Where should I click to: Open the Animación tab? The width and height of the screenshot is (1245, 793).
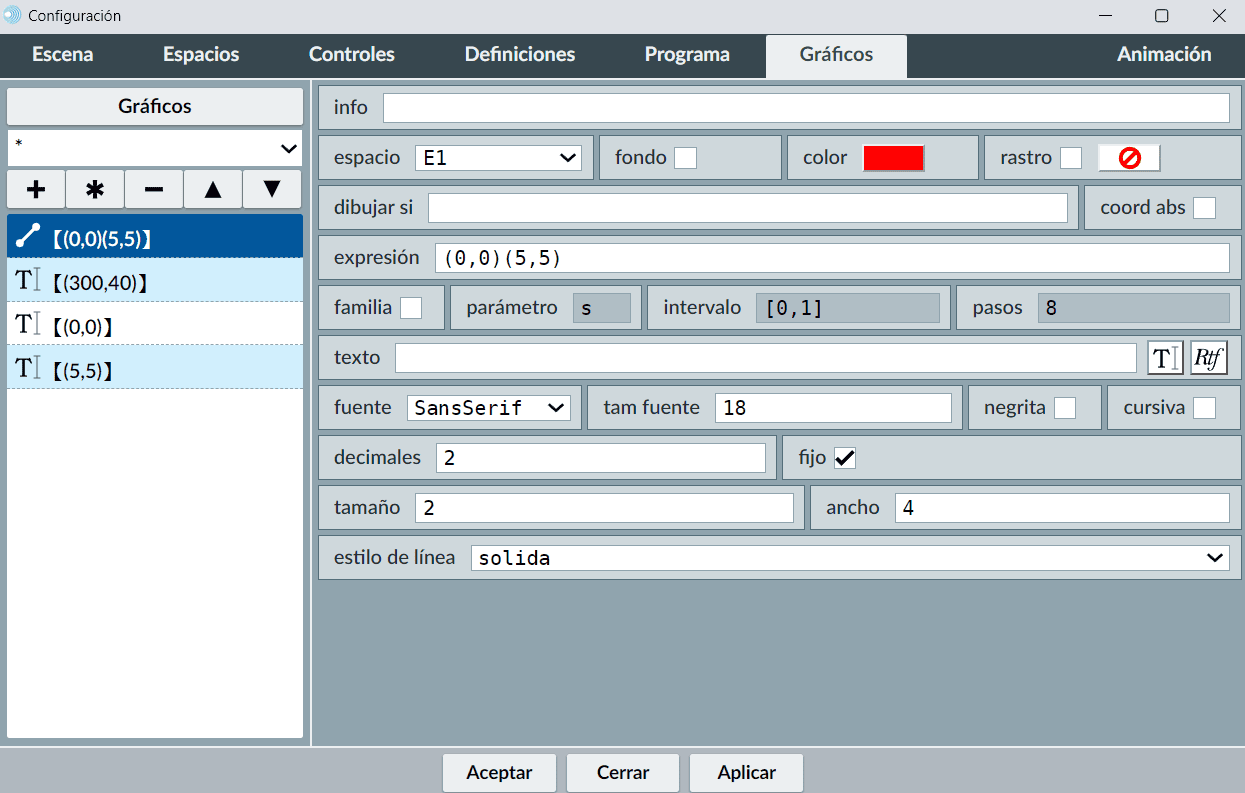[1164, 55]
